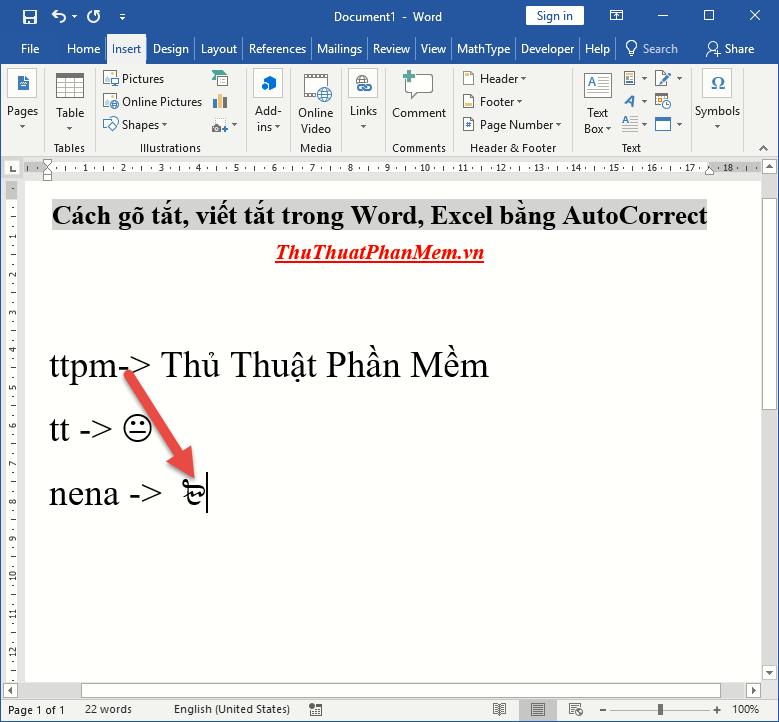Click the Redo/Repeat button
The image size is (779, 722).
(x=93, y=17)
